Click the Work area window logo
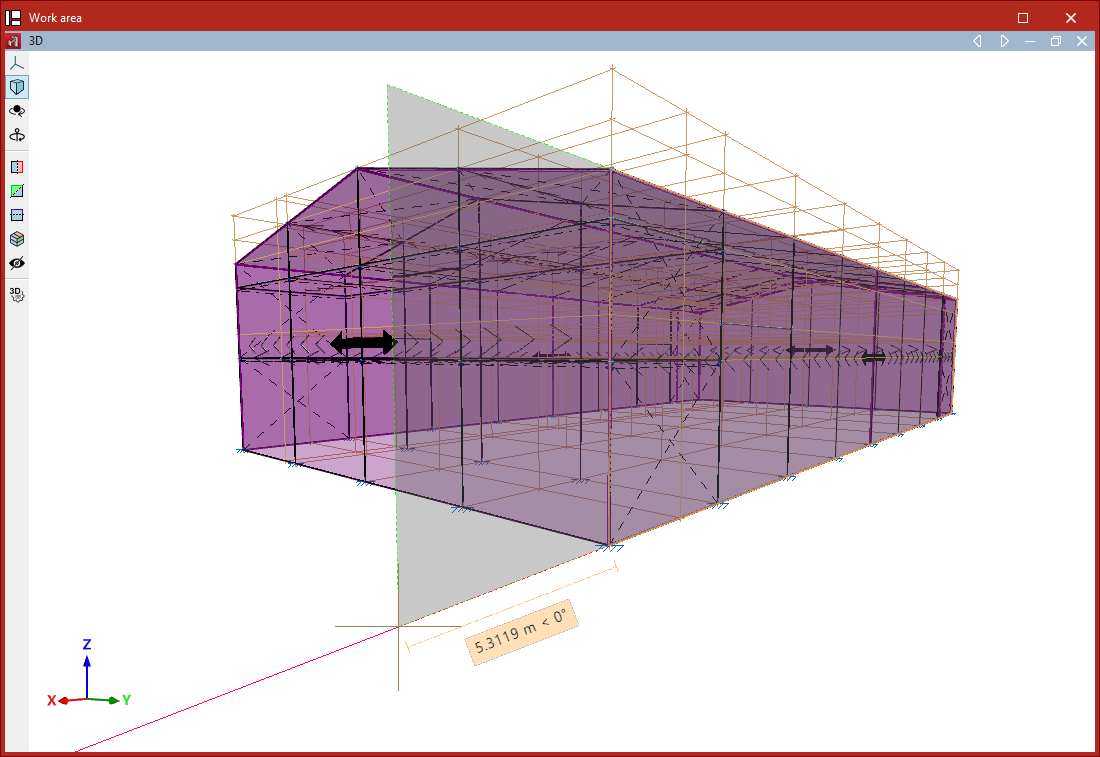1100x757 pixels. [13, 18]
